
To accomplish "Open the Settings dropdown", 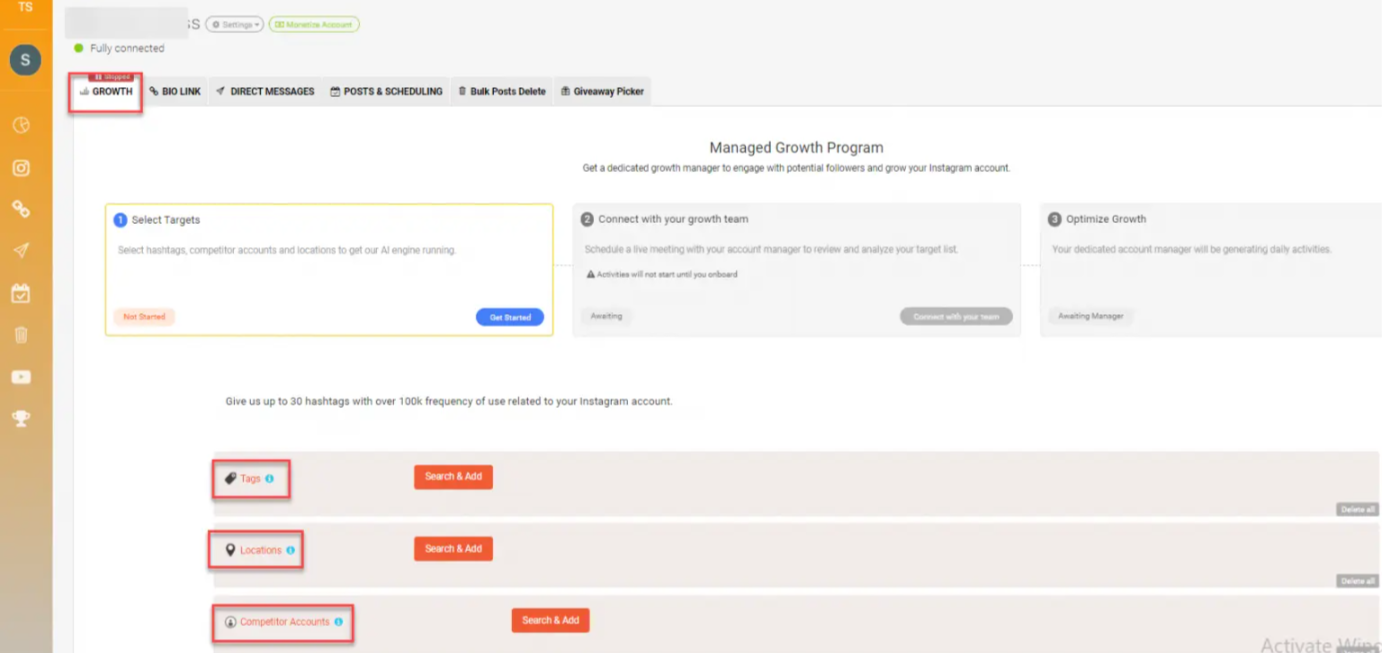I will [235, 24].
